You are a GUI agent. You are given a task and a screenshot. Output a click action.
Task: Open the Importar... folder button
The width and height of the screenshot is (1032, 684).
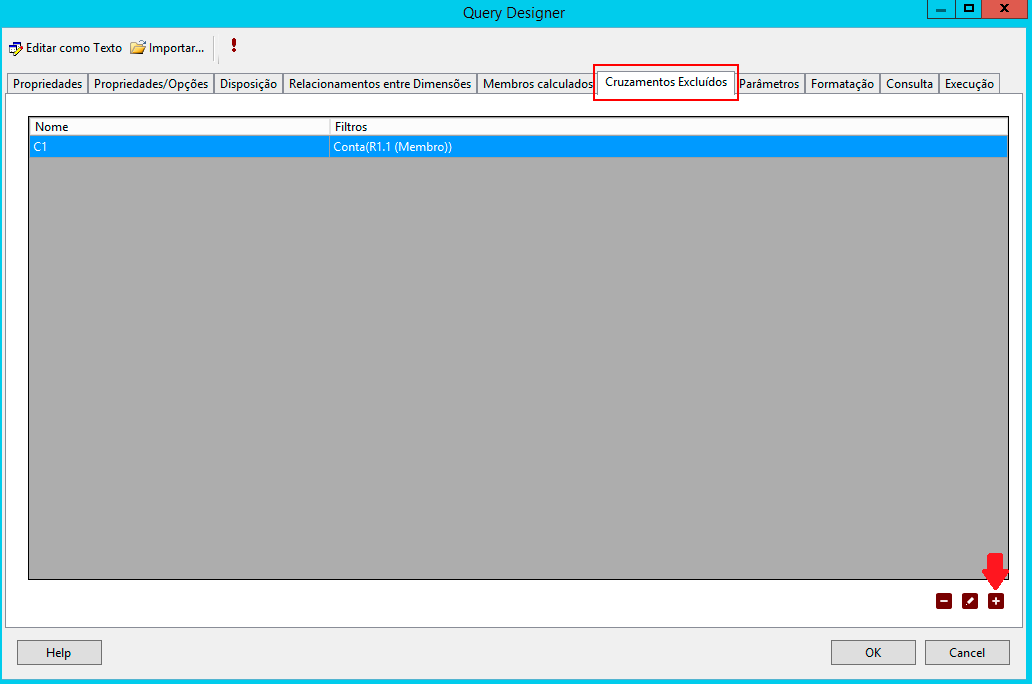(167, 48)
